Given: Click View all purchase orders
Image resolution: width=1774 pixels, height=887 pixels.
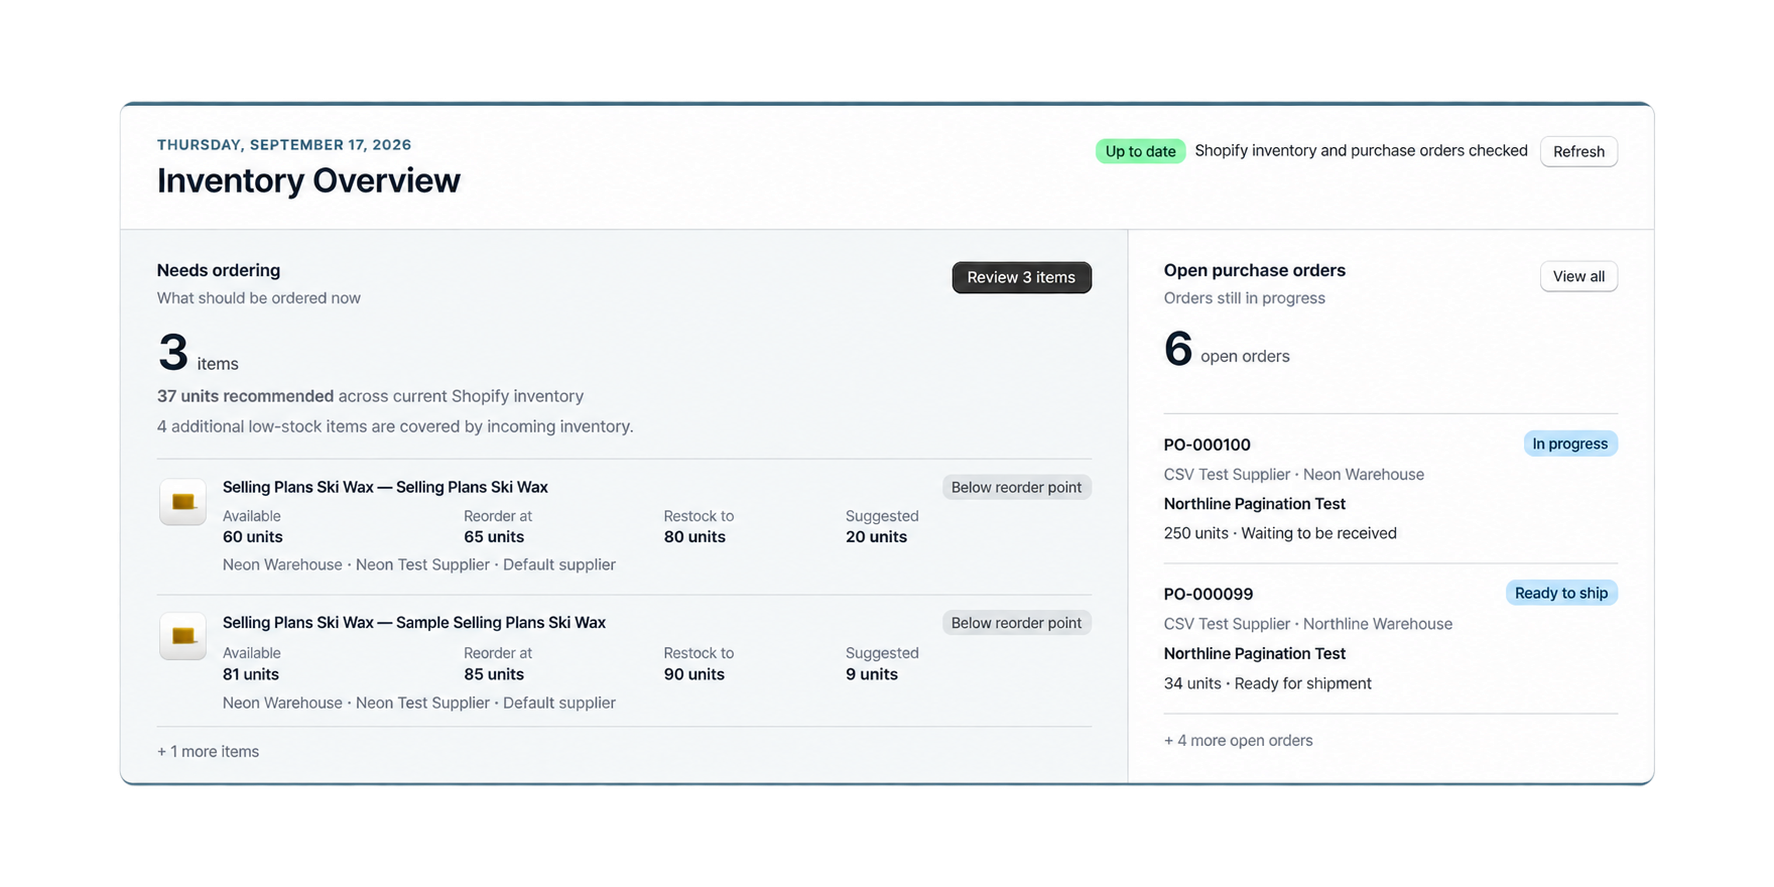Looking at the screenshot, I should tap(1578, 276).
